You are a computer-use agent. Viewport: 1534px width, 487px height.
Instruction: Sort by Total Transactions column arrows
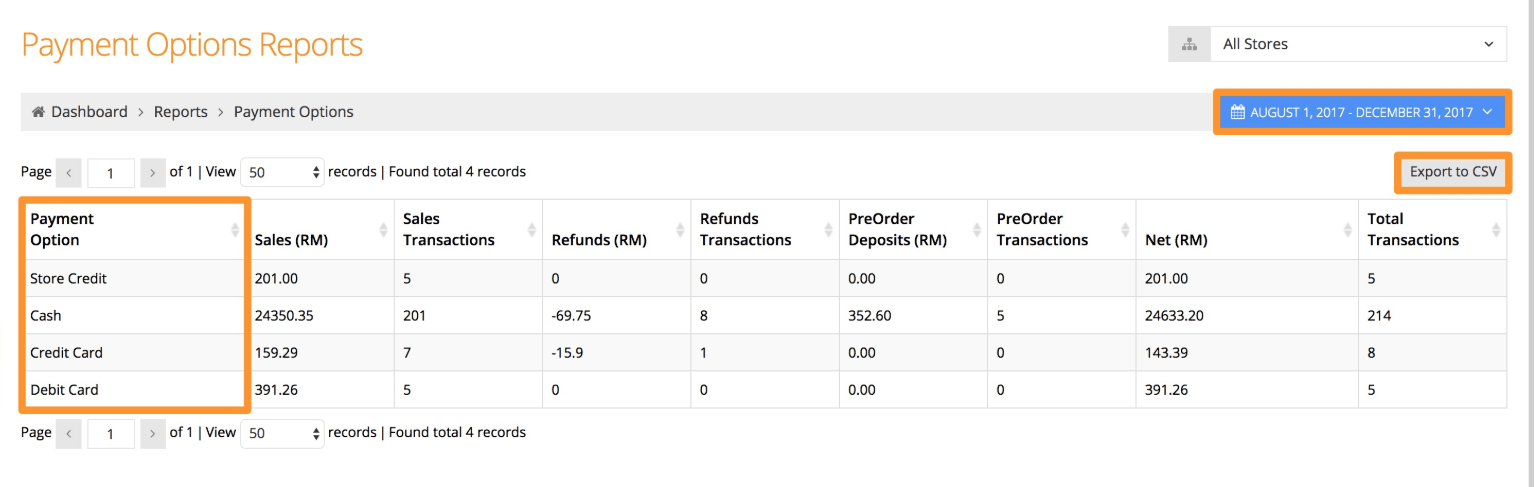pyautogui.click(x=1496, y=230)
